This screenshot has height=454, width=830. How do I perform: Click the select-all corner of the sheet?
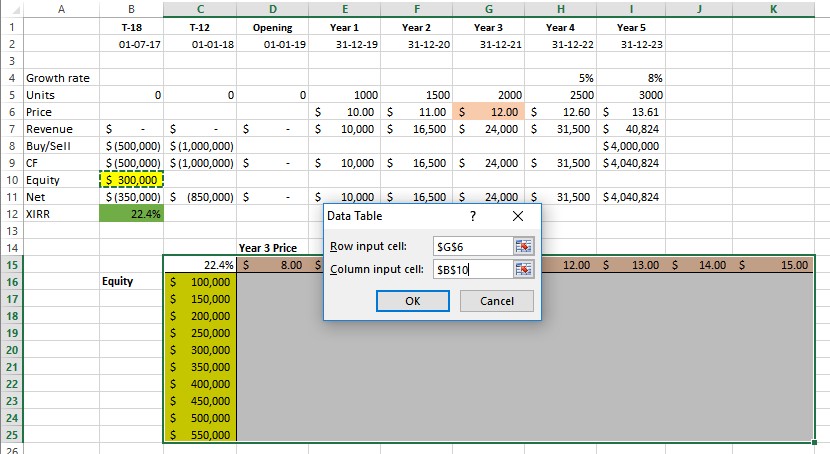tap(9, 9)
